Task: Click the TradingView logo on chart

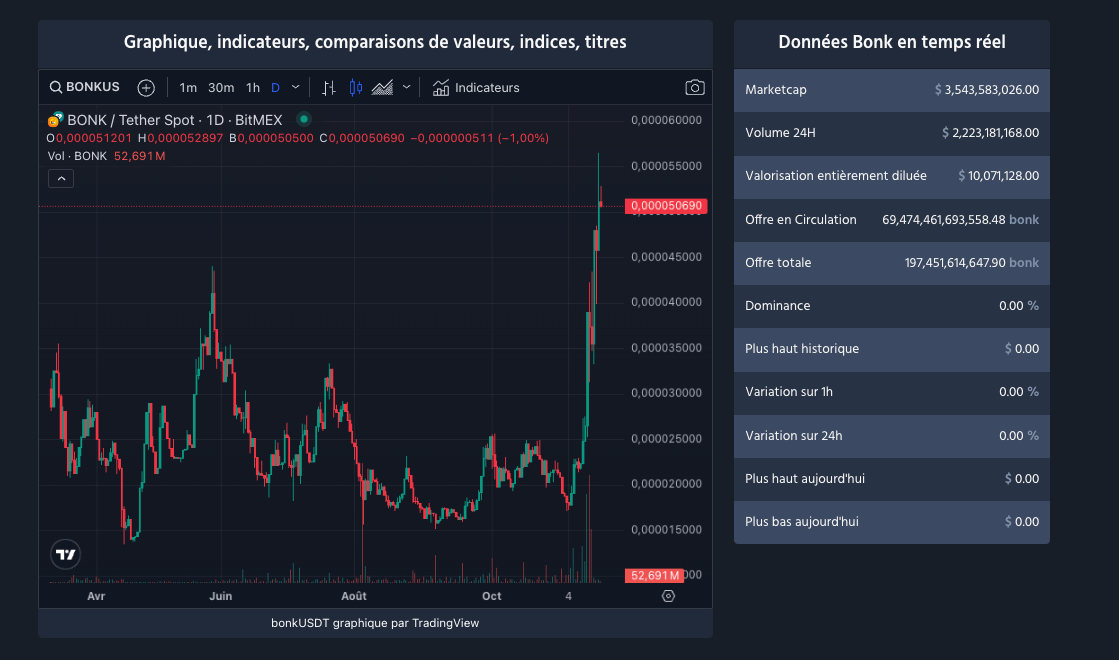Action: (x=66, y=554)
